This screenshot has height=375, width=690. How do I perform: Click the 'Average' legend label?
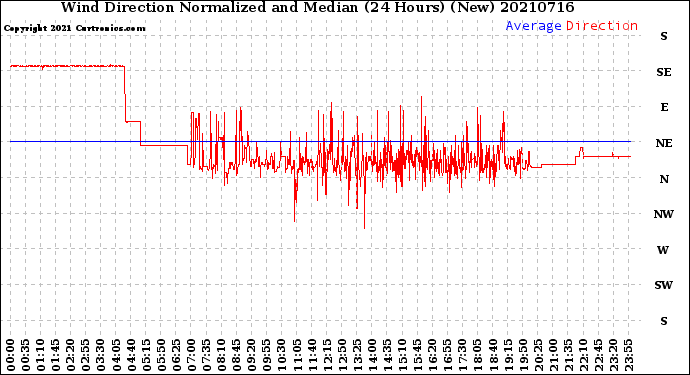(533, 26)
